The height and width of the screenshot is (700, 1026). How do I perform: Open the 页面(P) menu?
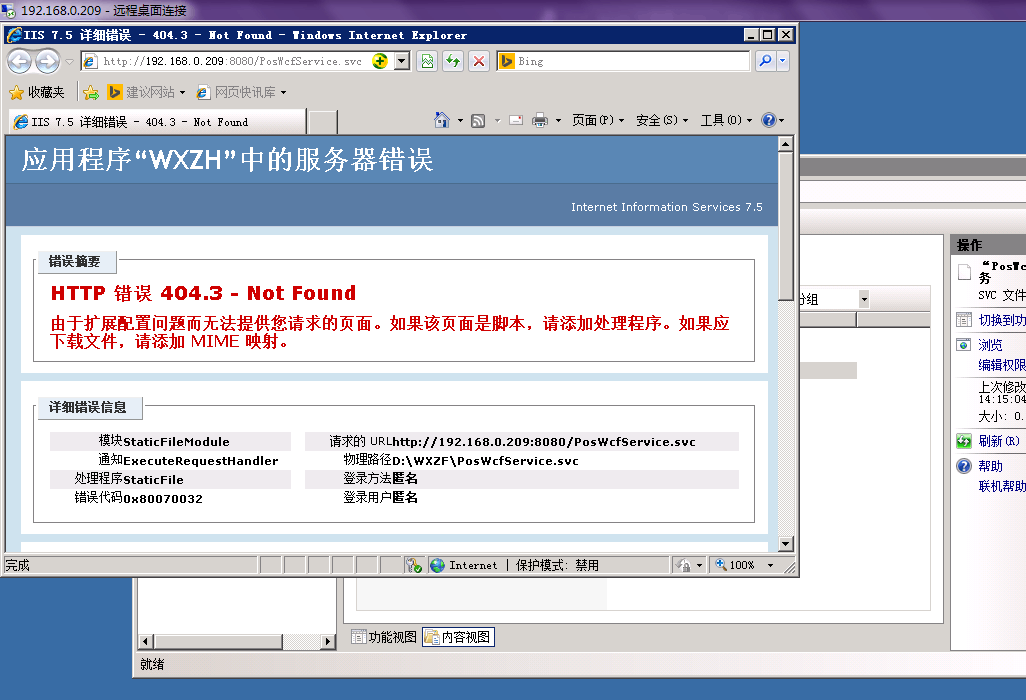click(598, 120)
